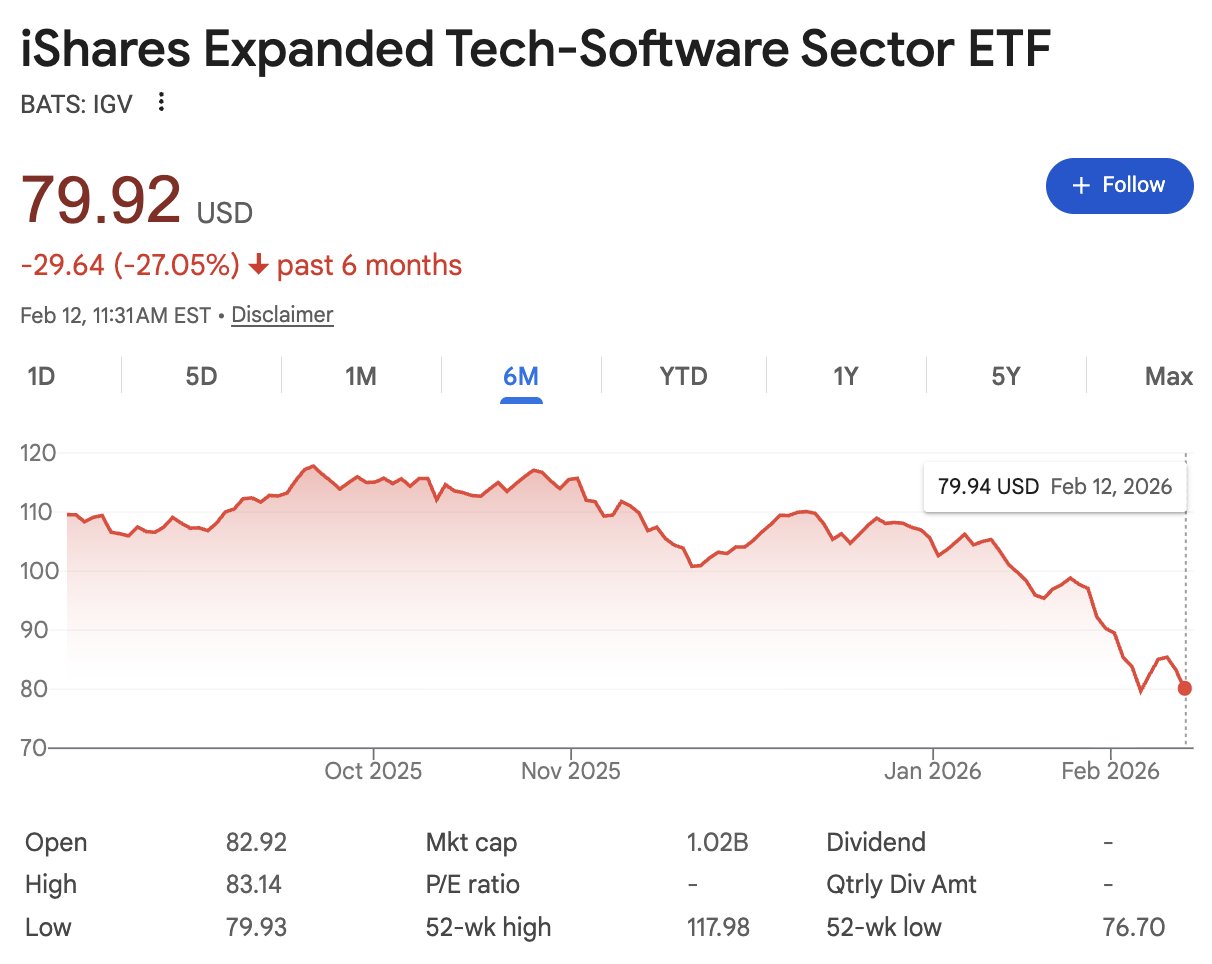
Task: Click the plus icon inside the Follow button
Action: click(x=1081, y=185)
